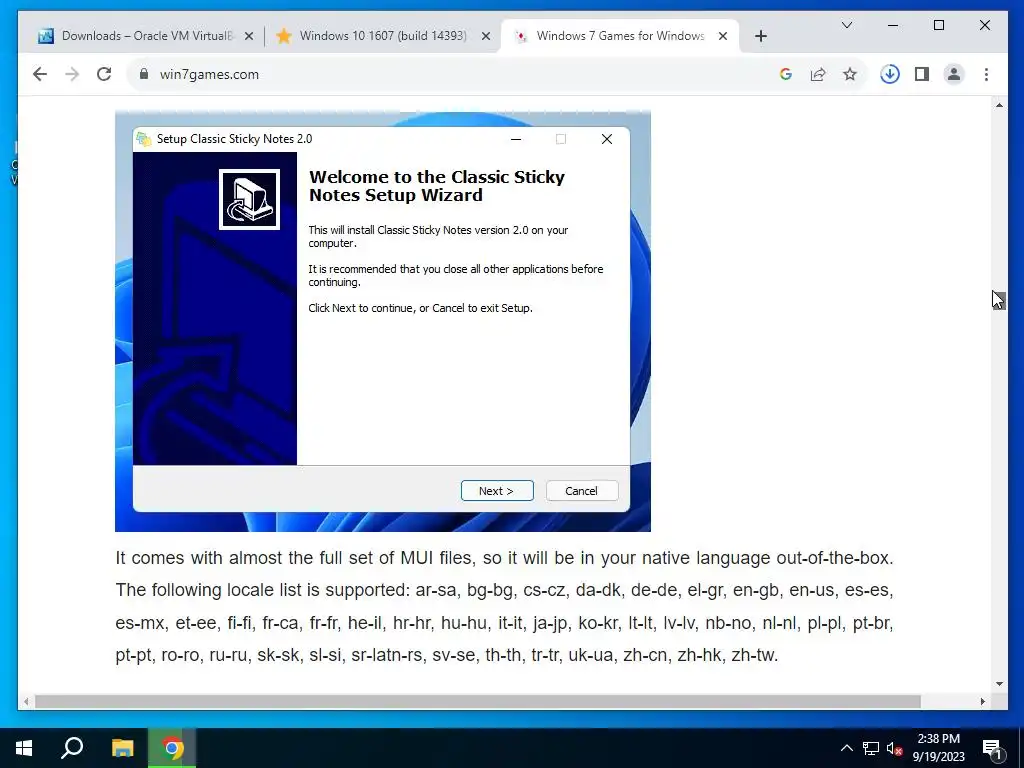Click the text 'The following locale list is supported'
The width and height of the screenshot is (1024, 768).
pyautogui.click(x=263, y=590)
